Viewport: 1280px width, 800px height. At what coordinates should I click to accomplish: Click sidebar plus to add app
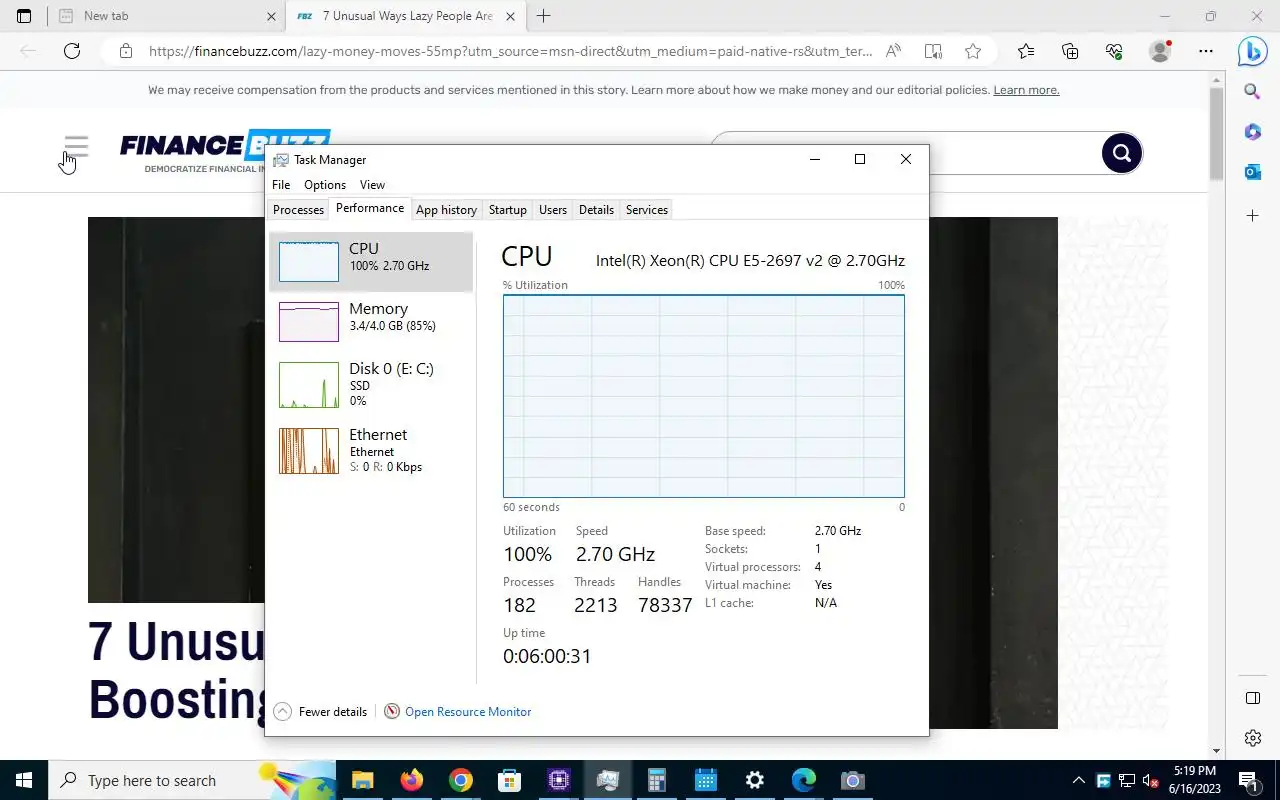[1252, 216]
